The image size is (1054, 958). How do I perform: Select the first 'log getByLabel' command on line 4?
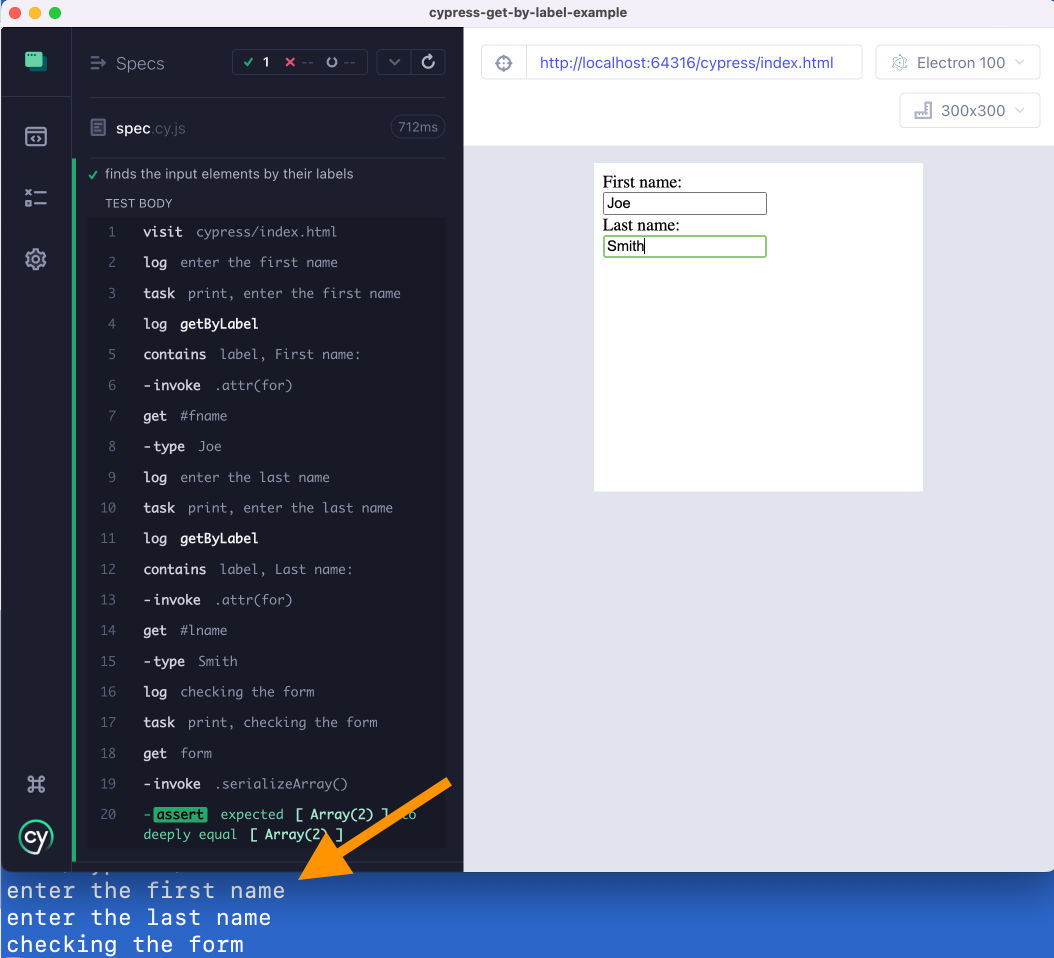point(266,324)
